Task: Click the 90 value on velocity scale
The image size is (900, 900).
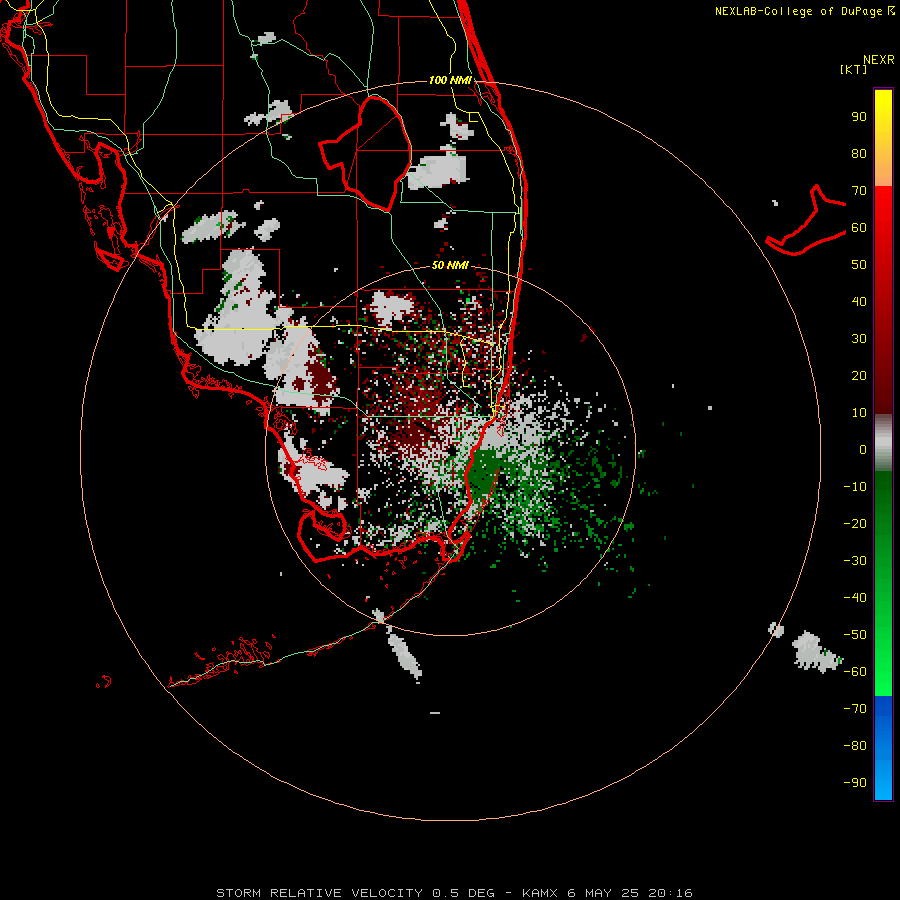Action: [859, 117]
